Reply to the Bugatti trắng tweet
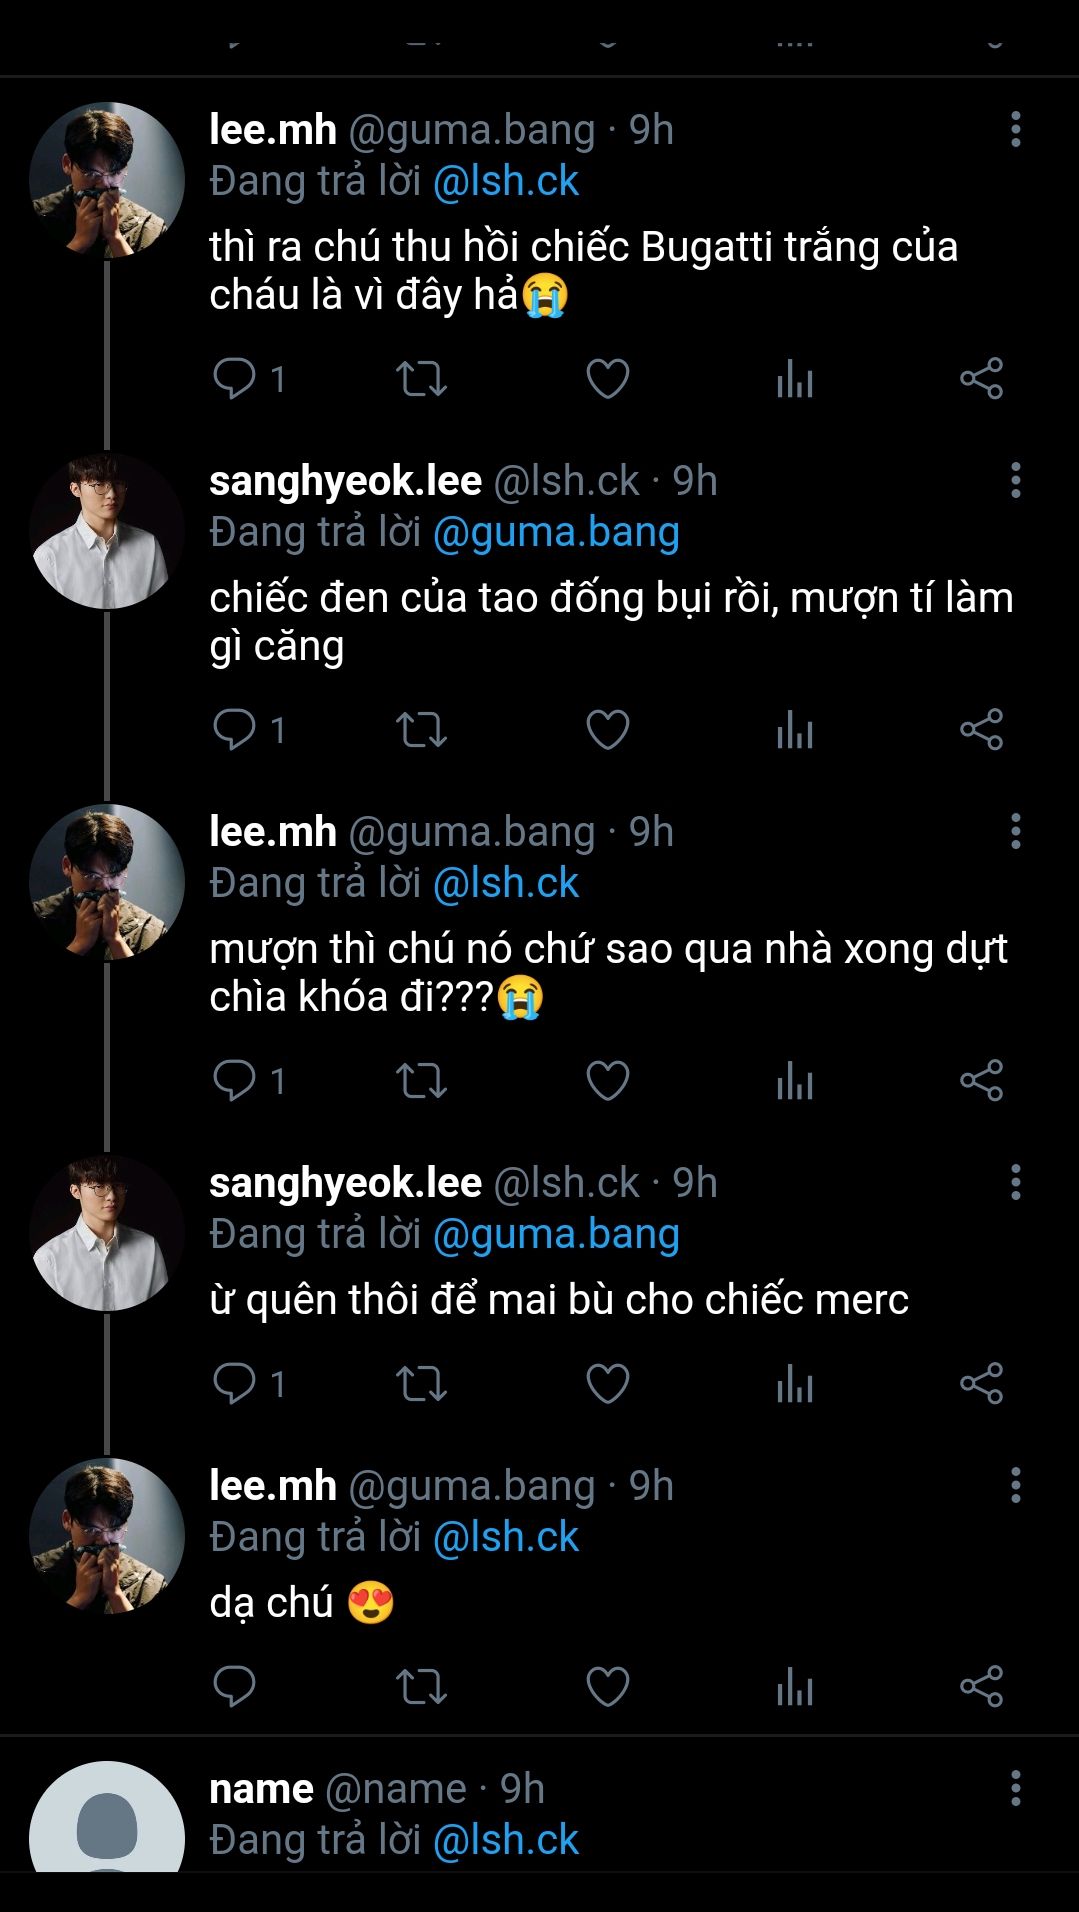The width and height of the screenshot is (1079, 1912). pyautogui.click(x=235, y=379)
